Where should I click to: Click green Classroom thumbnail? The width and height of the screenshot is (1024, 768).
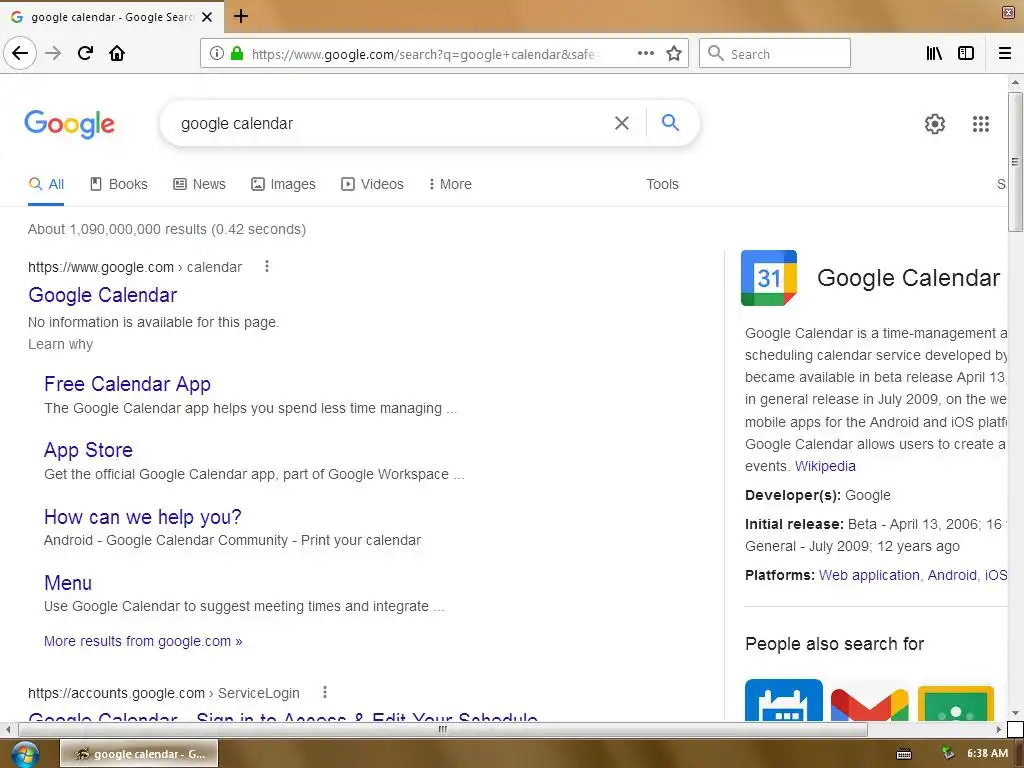tap(955, 703)
